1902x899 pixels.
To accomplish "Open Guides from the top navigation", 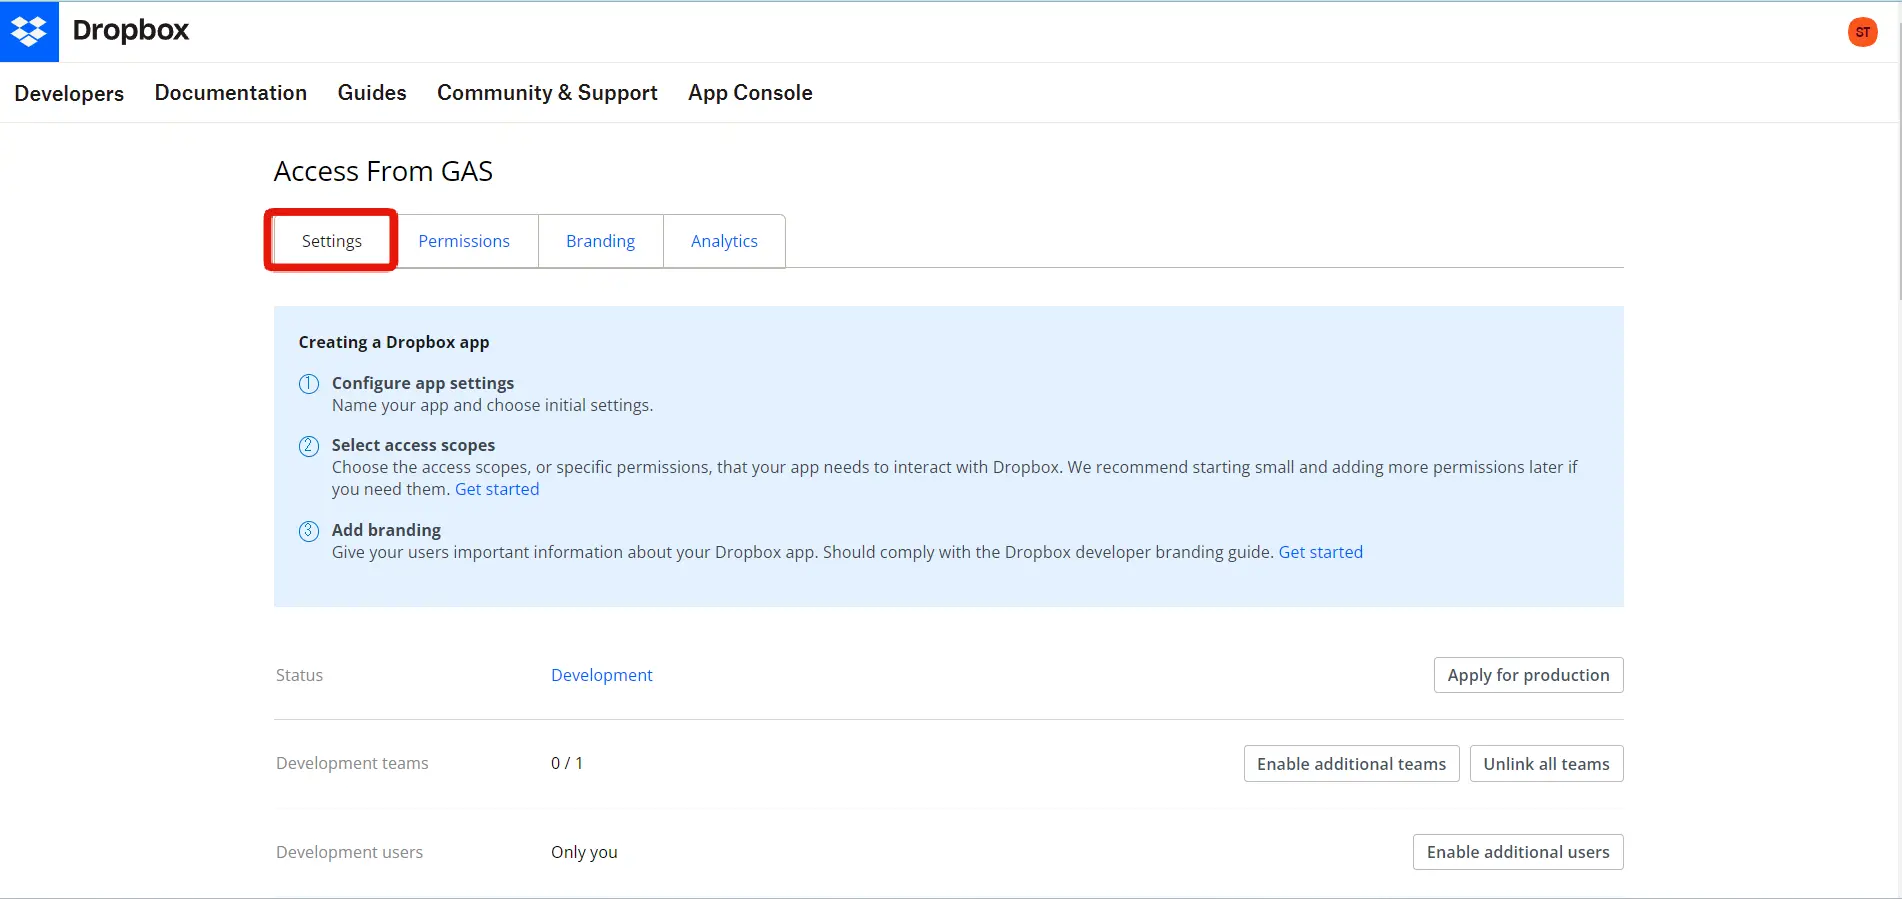I will [372, 93].
